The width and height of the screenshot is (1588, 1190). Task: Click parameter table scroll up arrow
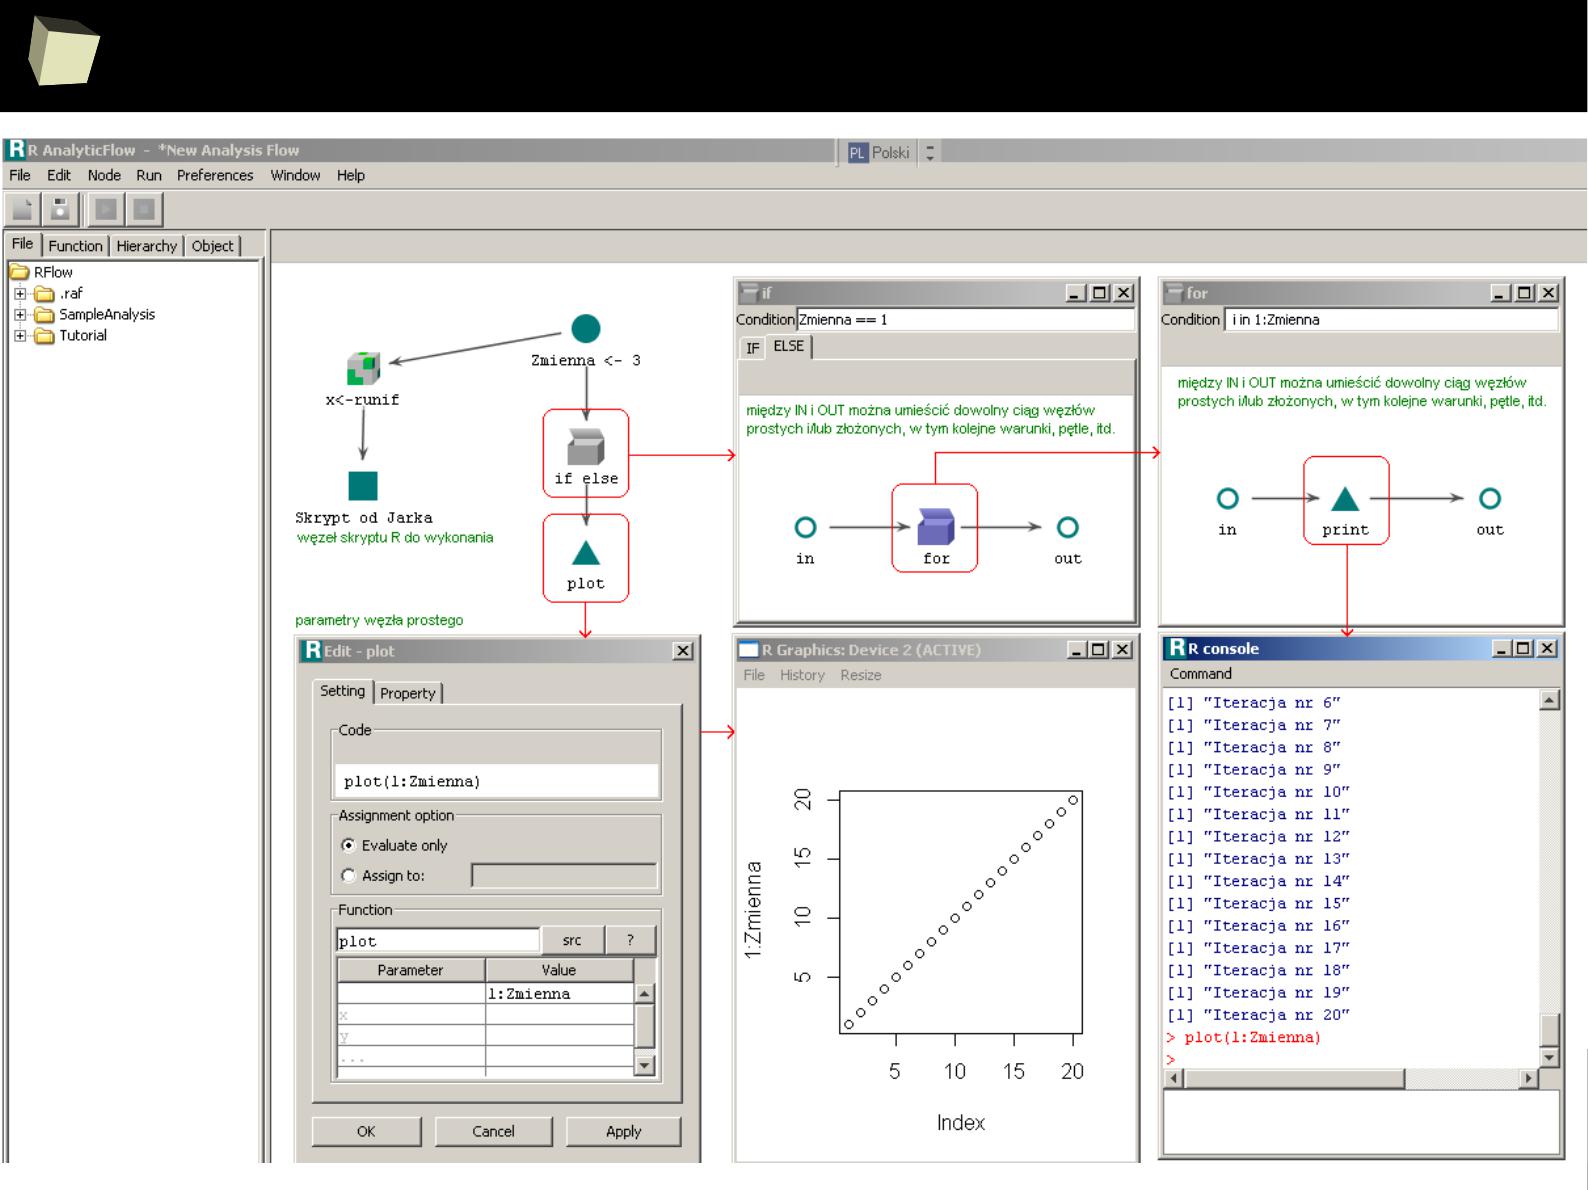644,993
